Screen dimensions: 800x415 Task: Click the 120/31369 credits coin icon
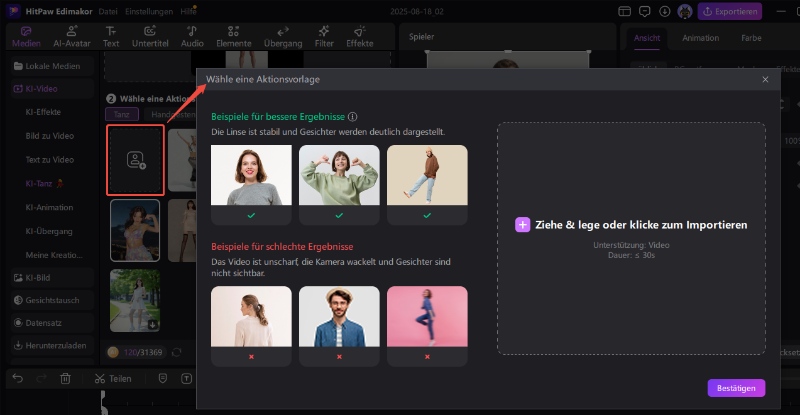113,352
